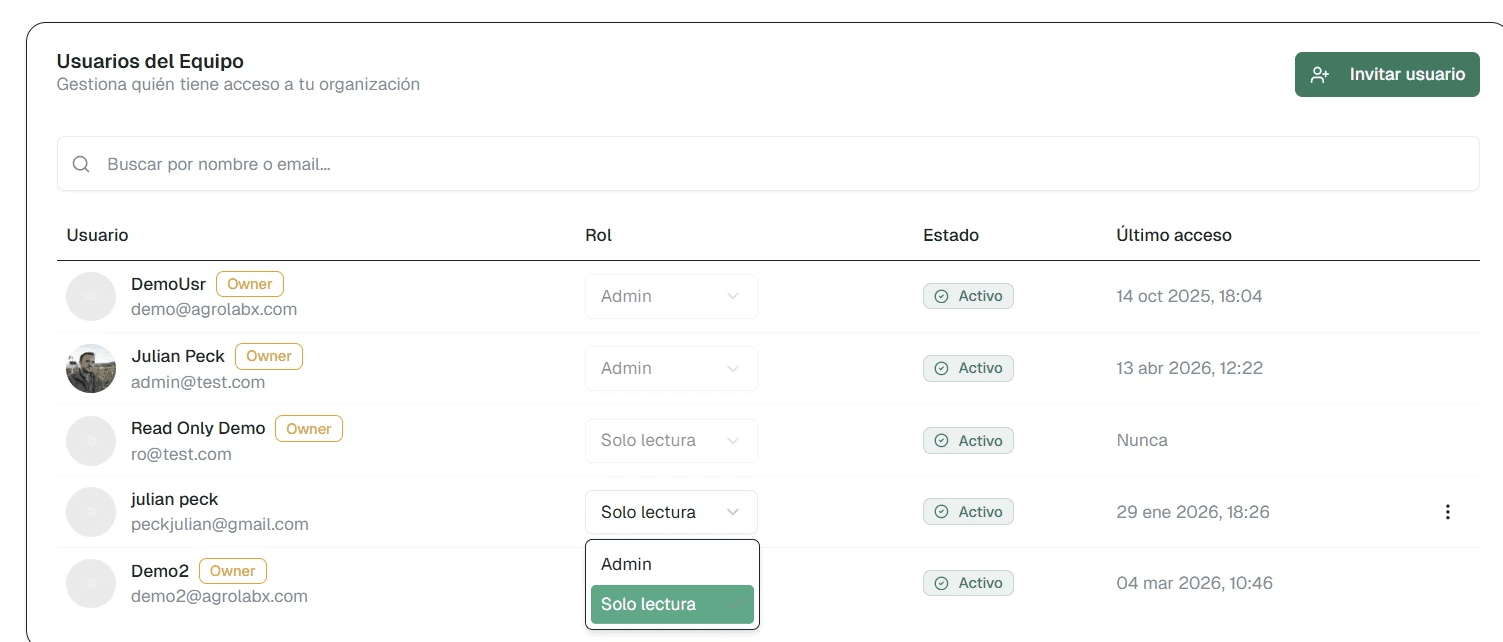Click the Demo2 user avatar
This screenshot has height=642, width=1503.
91,584
